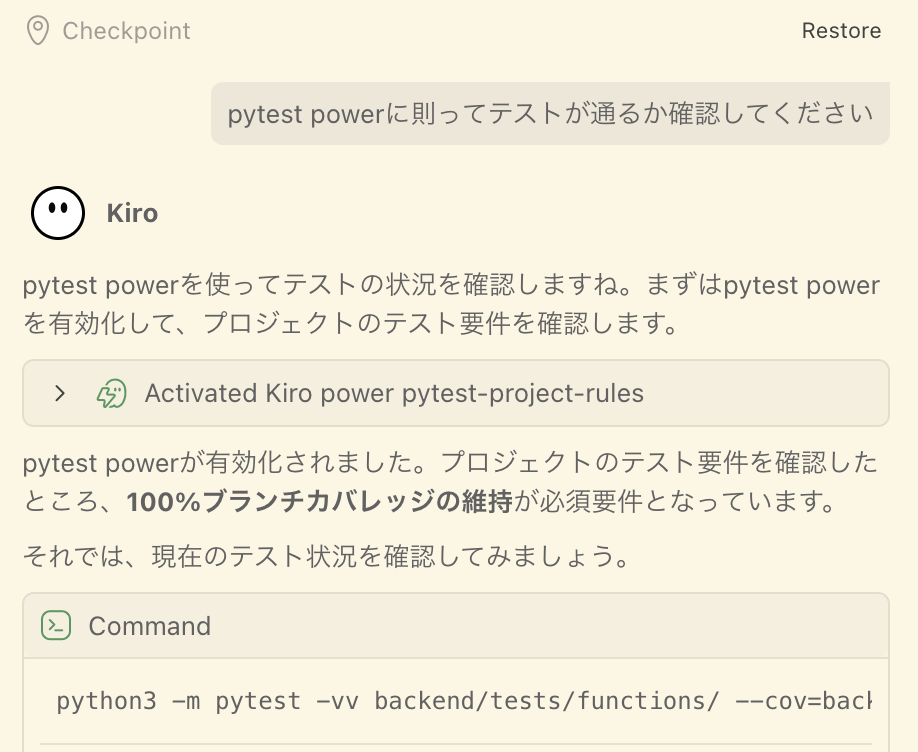Open the pytest-project-rules power name

(x=522, y=393)
